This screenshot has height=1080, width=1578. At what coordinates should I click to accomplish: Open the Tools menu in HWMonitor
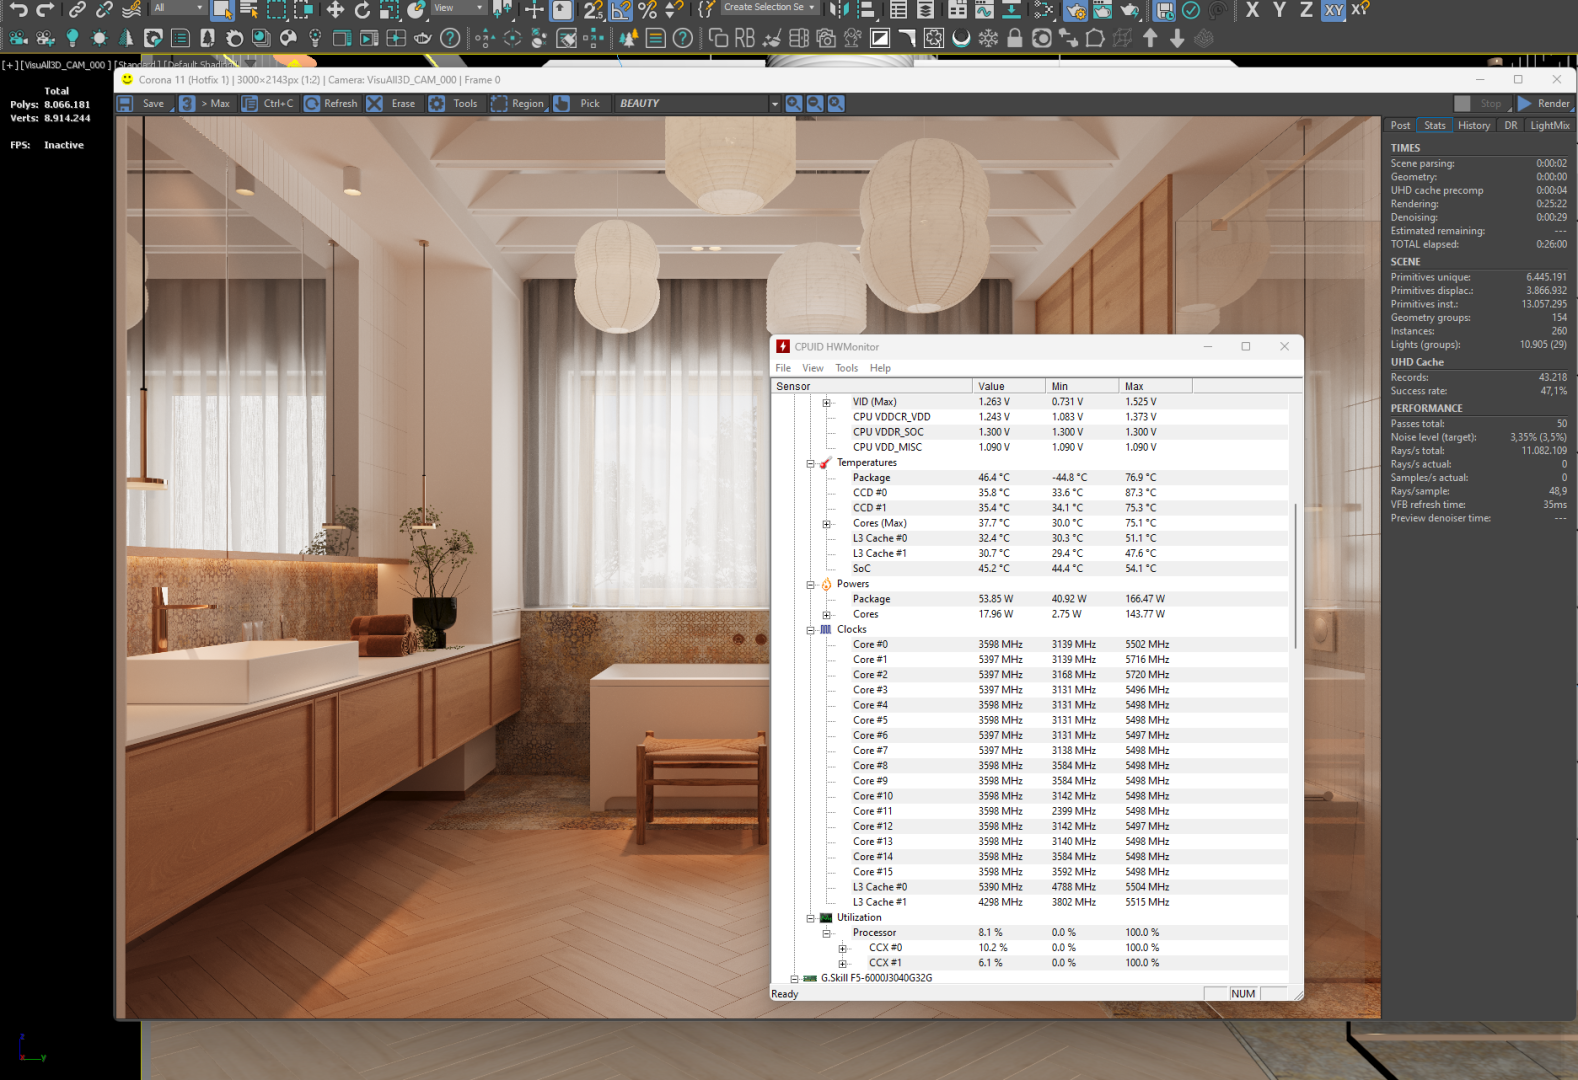click(846, 368)
